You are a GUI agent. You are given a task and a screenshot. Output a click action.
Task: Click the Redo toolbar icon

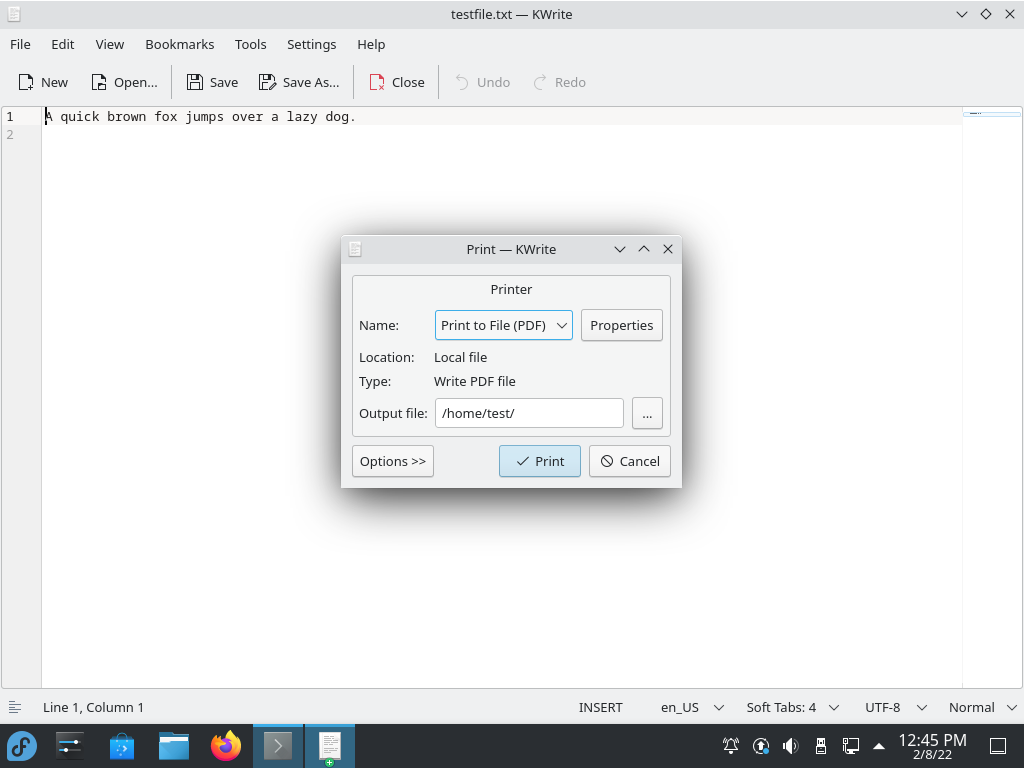pos(540,82)
